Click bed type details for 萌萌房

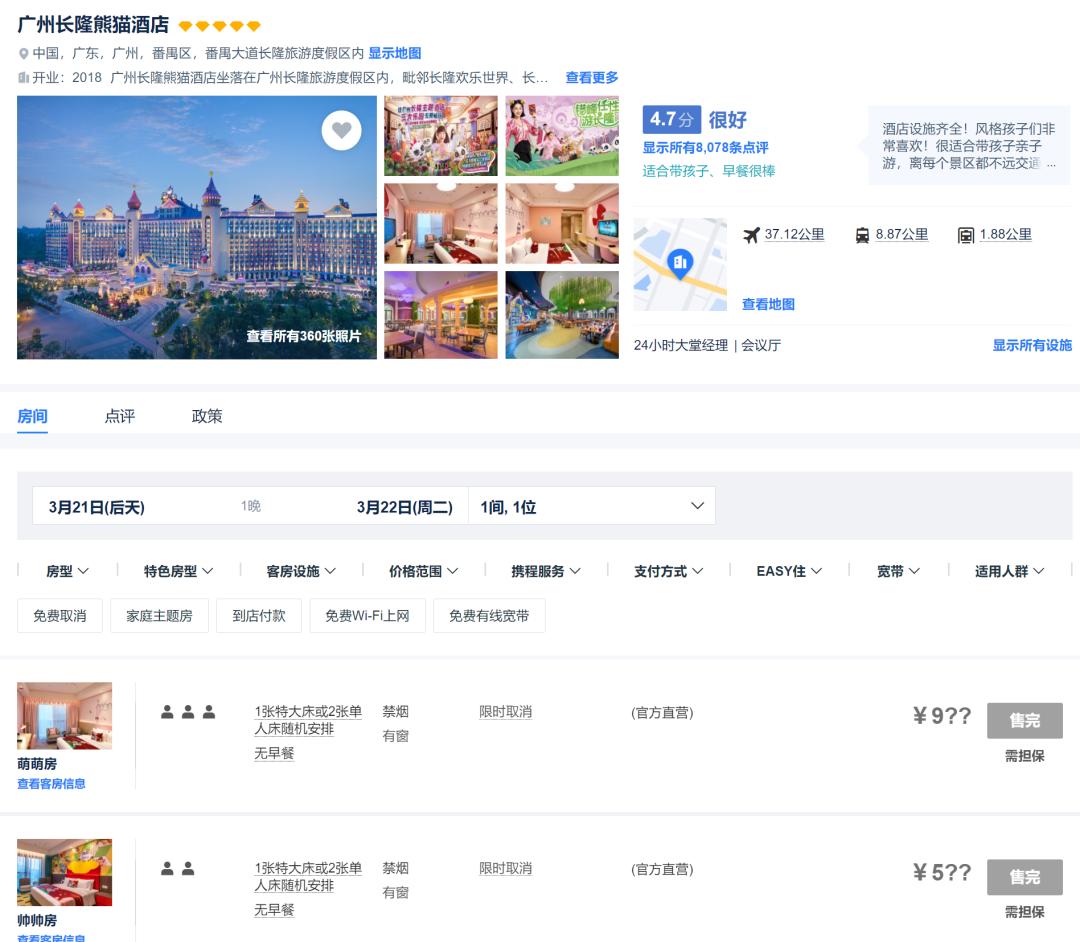[x=308, y=720]
